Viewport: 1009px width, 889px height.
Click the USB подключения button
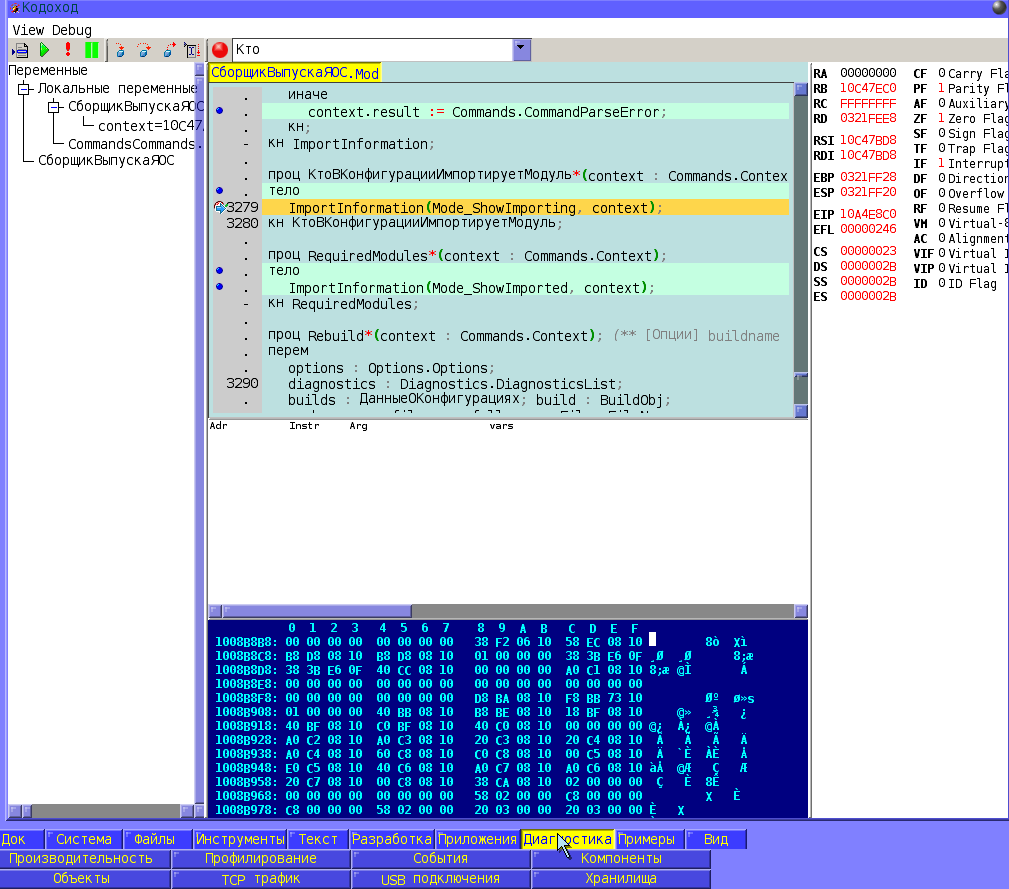pos(440,878)
